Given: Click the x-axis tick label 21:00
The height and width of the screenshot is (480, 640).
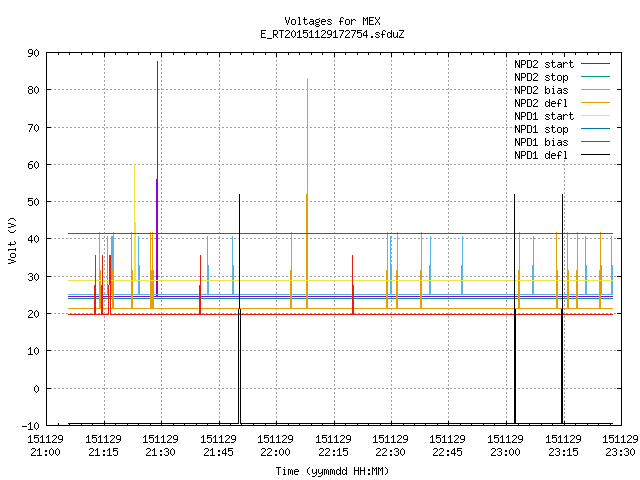Looking at the screenshot, I should click(45, 453).
